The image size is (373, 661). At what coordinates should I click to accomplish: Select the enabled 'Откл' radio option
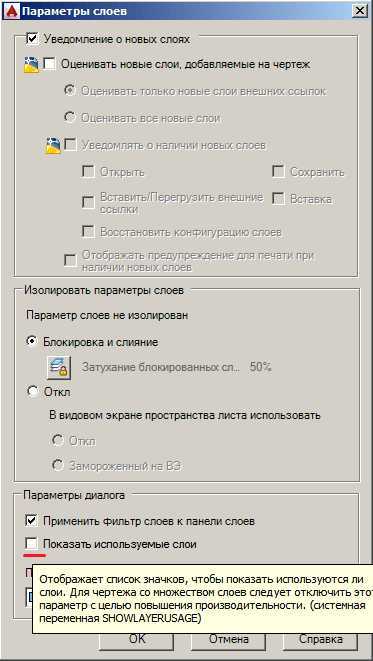[32, 392]
